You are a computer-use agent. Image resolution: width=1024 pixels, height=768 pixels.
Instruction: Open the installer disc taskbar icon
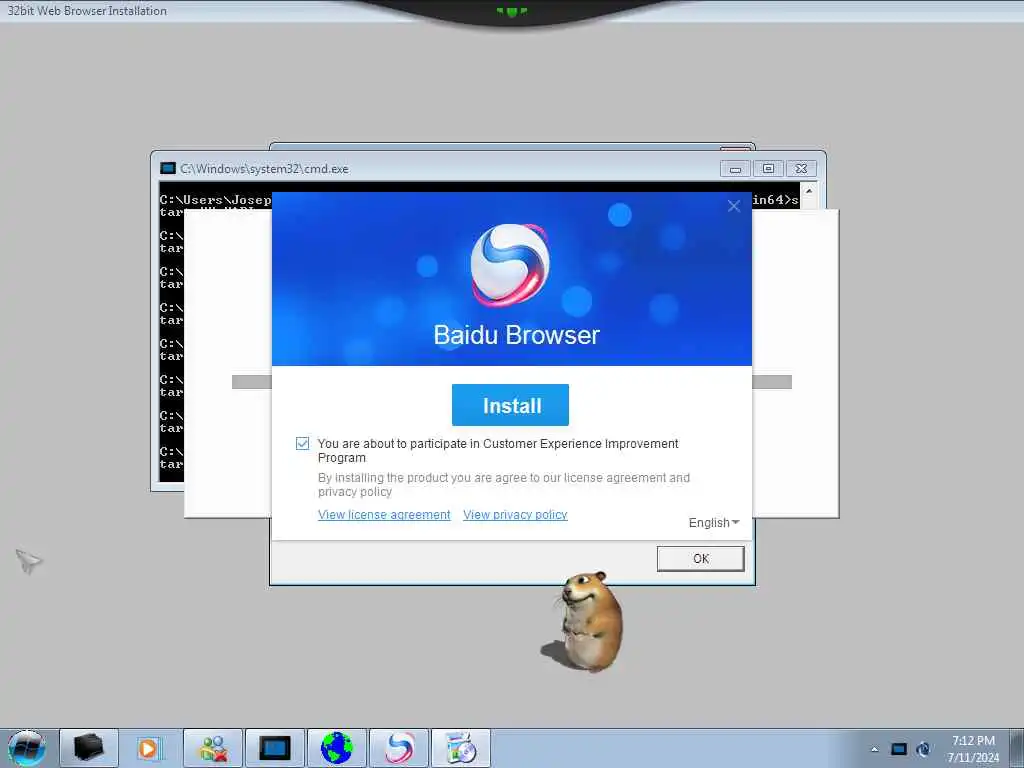[x=461, y=748]
